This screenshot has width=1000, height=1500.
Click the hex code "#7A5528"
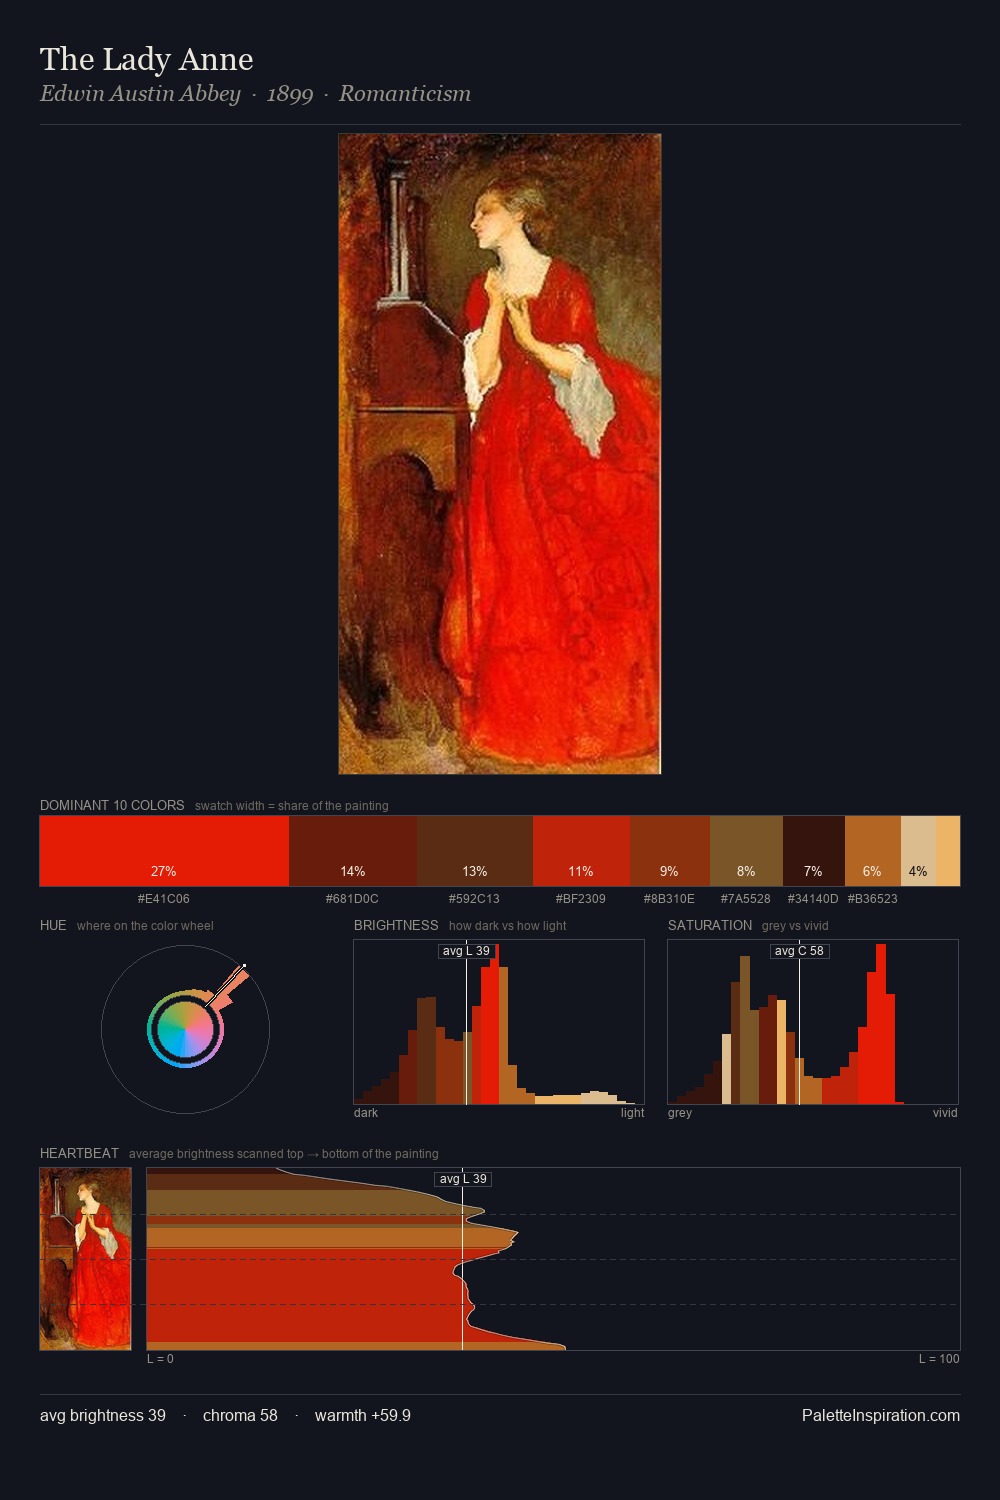pos(746,899)
